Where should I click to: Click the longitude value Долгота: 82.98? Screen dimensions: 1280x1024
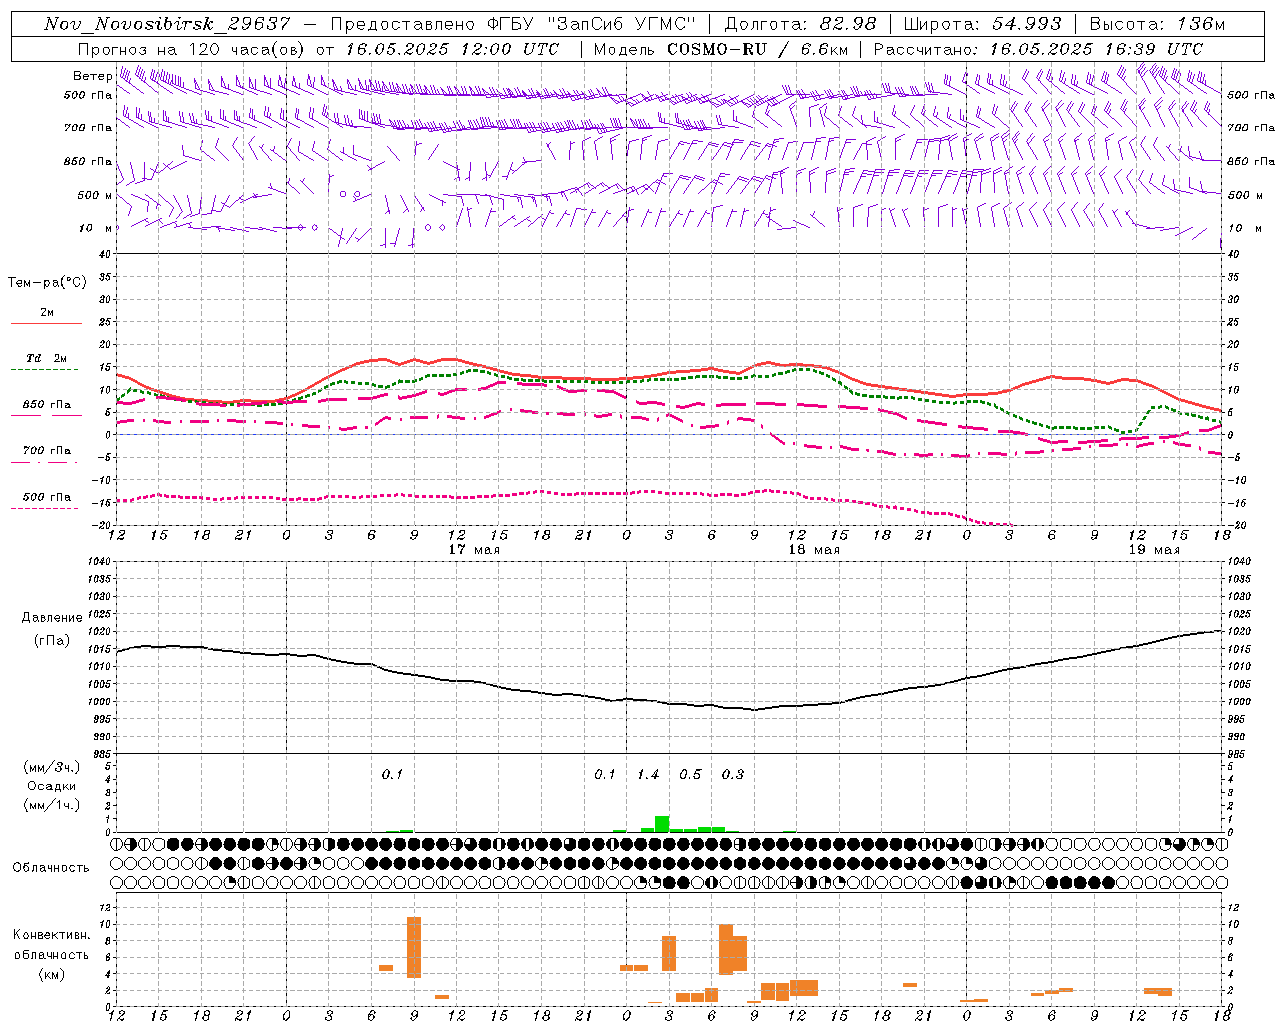coord(800,24)
